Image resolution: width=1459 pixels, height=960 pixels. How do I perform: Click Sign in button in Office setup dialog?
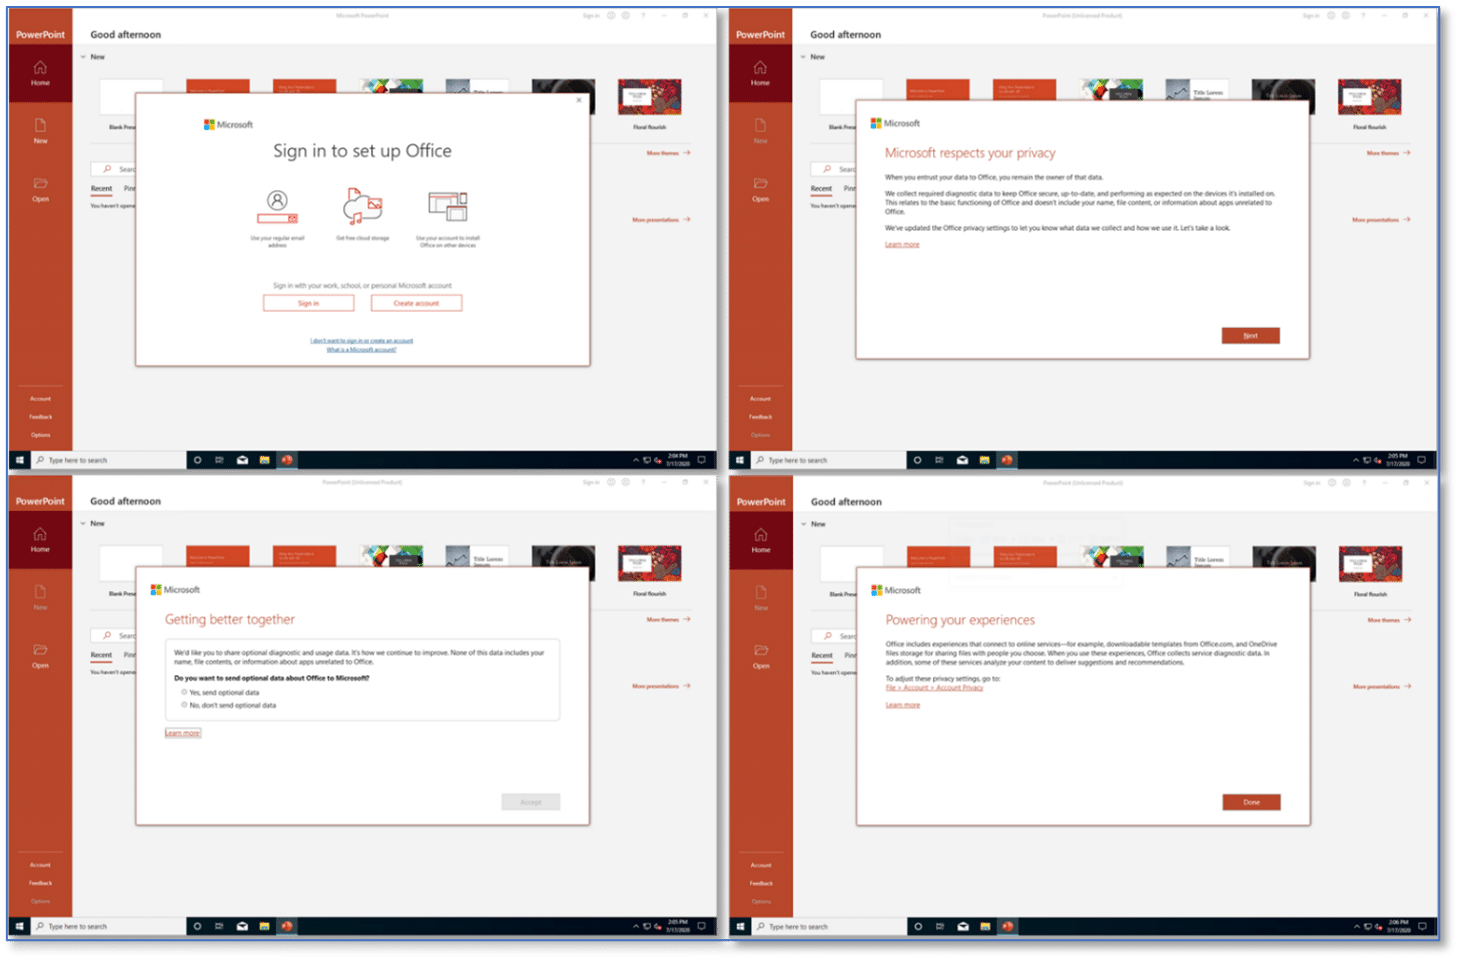coord(308,303)
